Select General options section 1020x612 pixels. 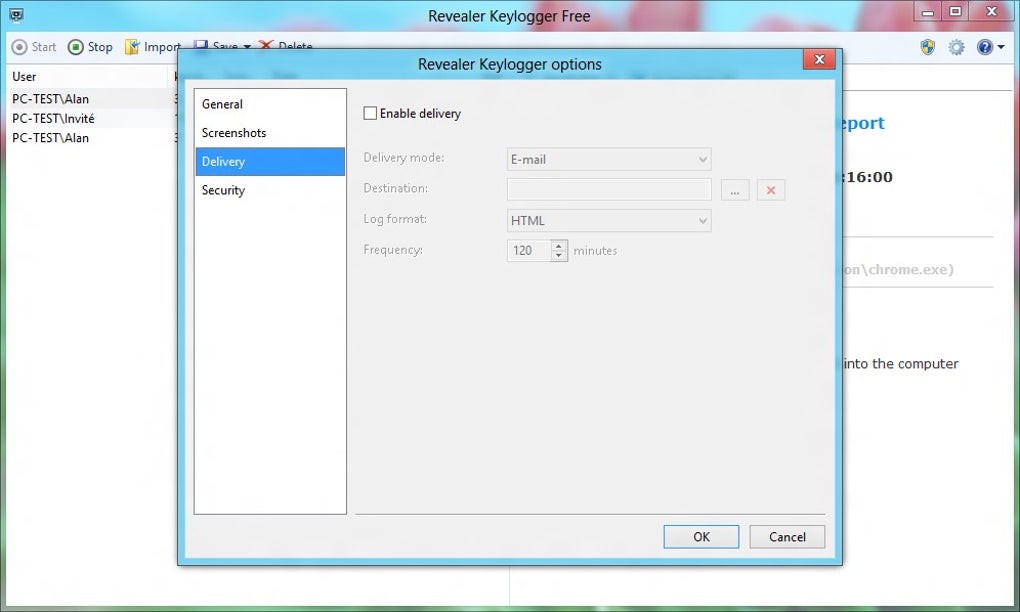click(270, 104)
